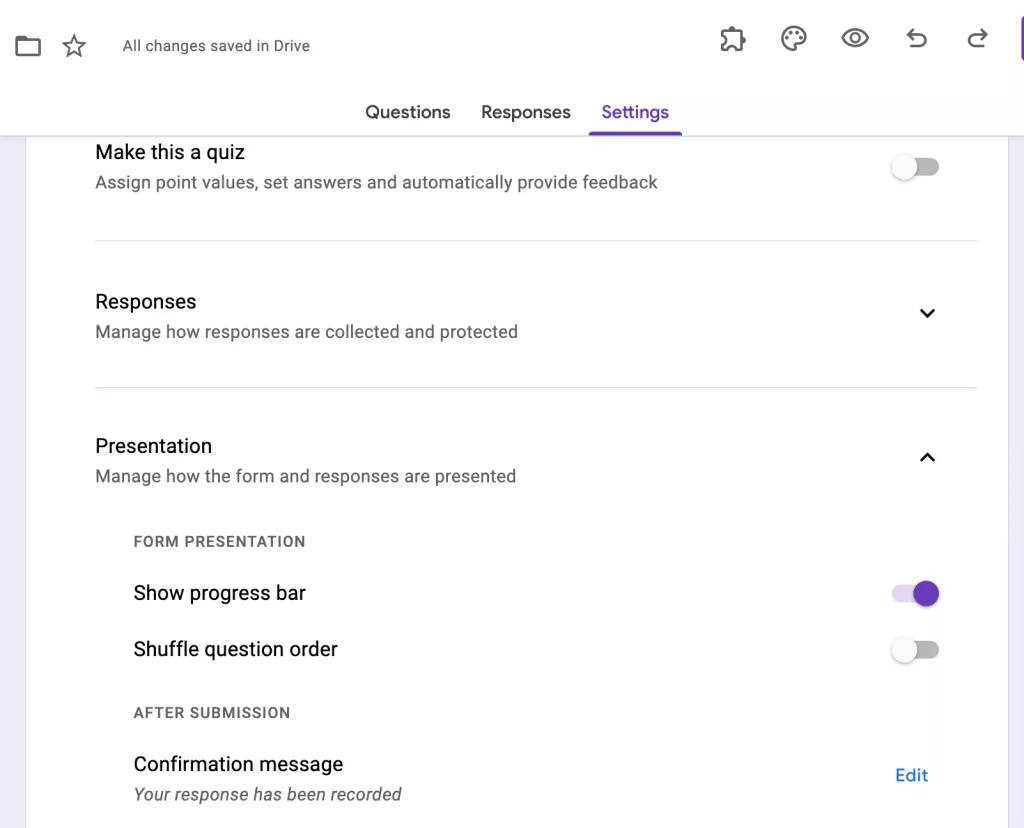Edit the confirmation message
This screenshot has height=828, width=1024.
click(911, 775)
